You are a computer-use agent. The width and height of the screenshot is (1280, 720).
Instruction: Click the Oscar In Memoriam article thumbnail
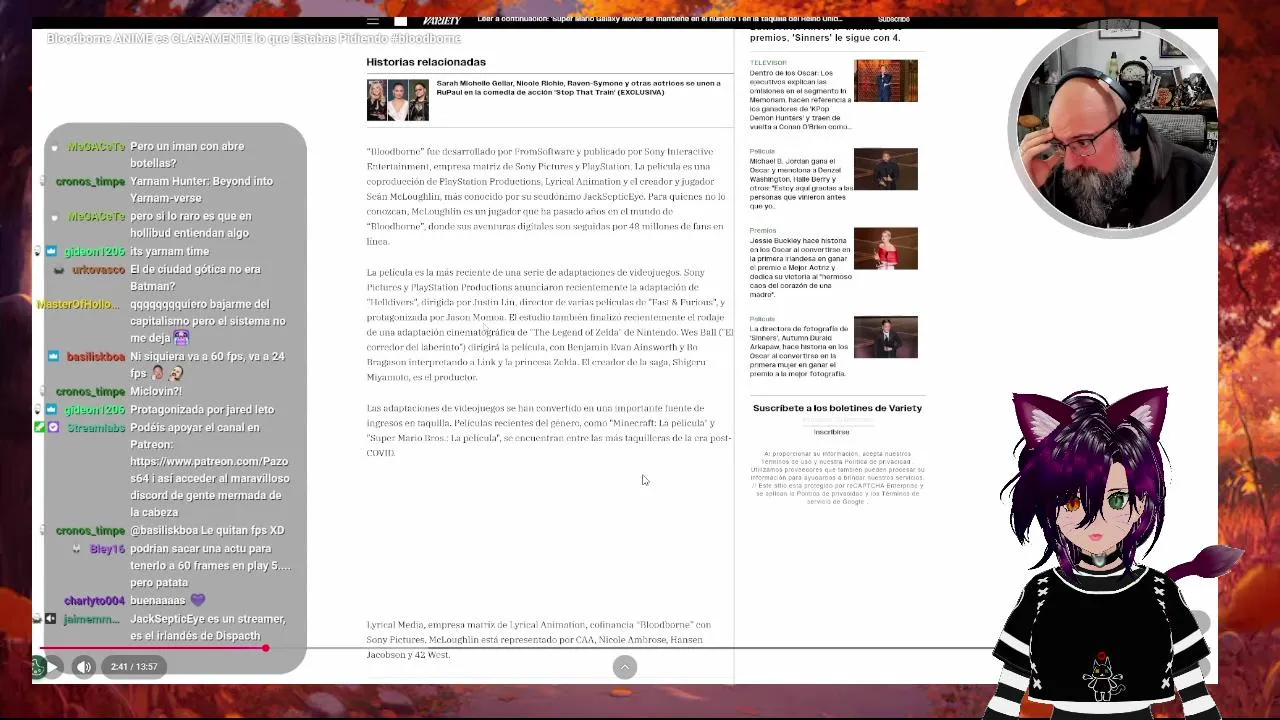(885, 81)
